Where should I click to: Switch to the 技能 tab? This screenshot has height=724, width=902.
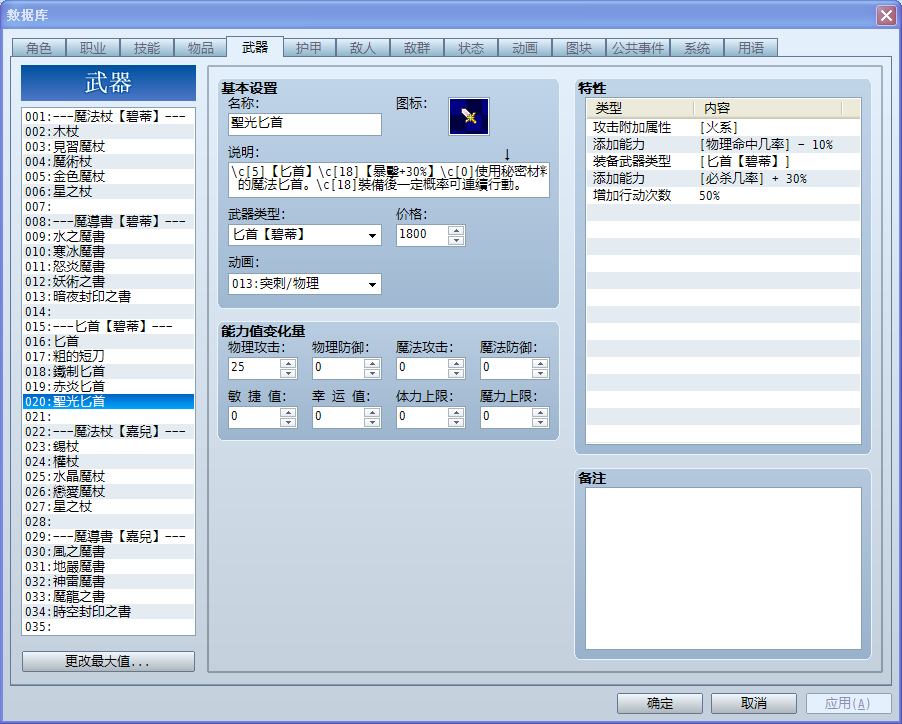(x=147, y=48)
